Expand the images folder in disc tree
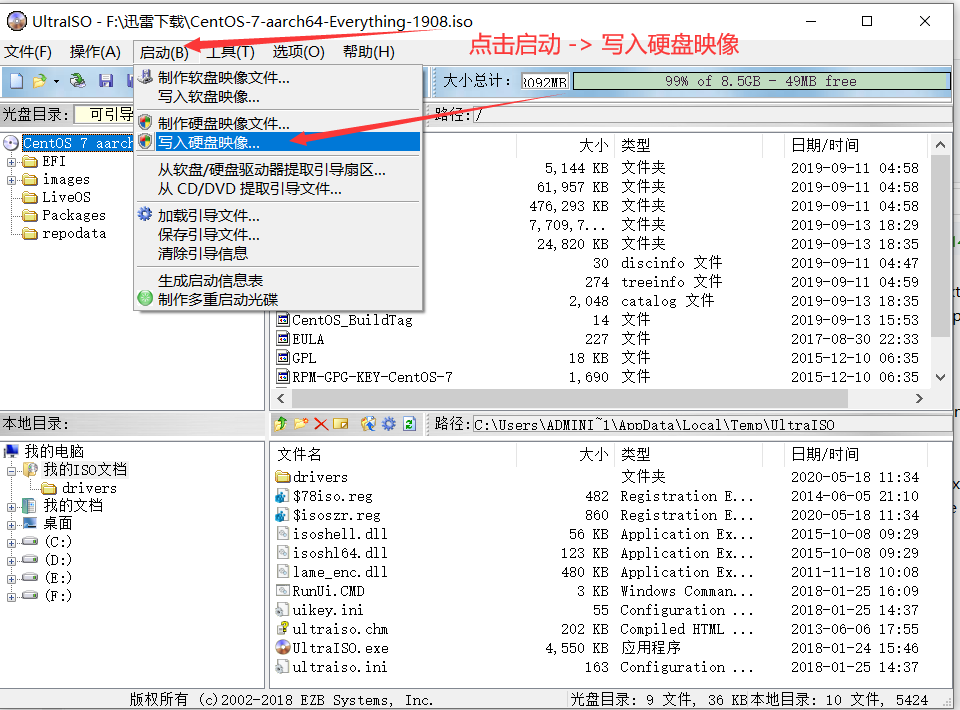Viewport: 960px width, 710px height. click(11, 180)
